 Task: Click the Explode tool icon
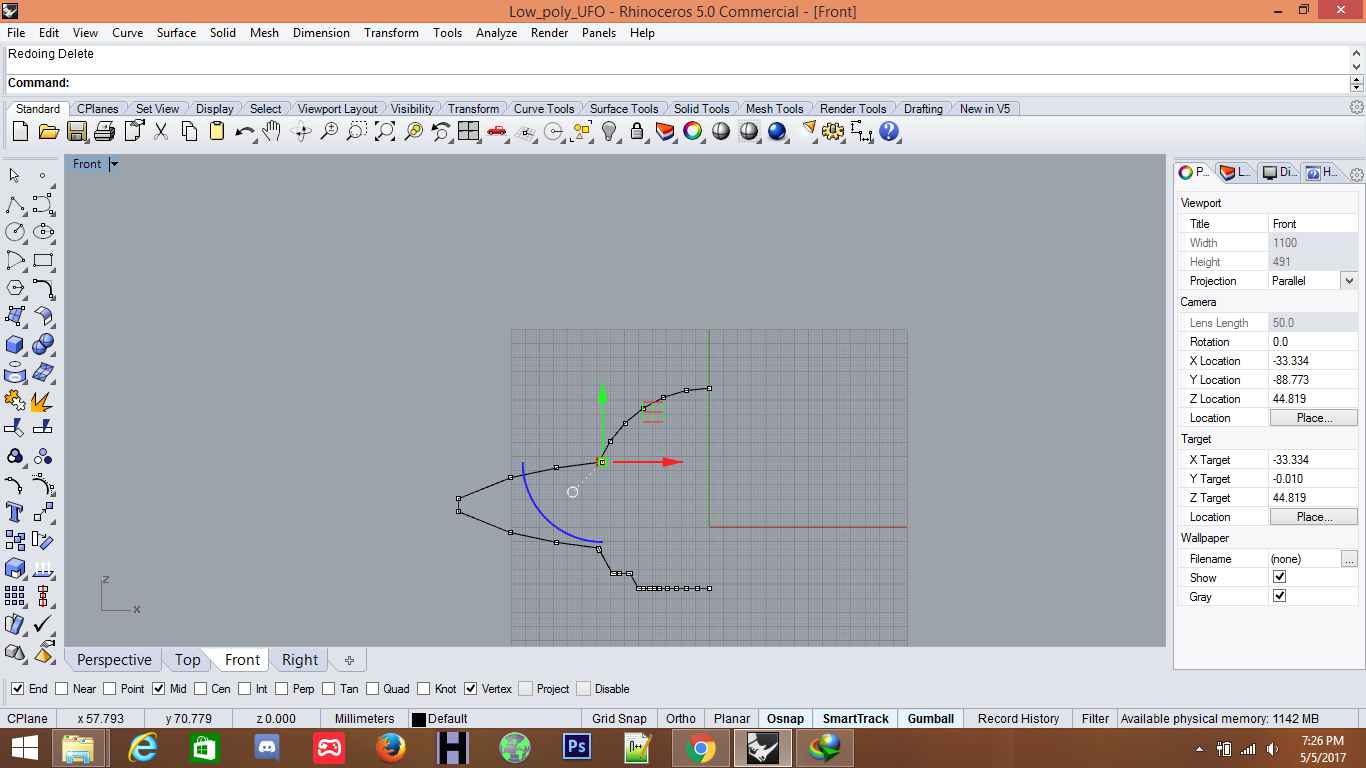(x=43, y=400)
